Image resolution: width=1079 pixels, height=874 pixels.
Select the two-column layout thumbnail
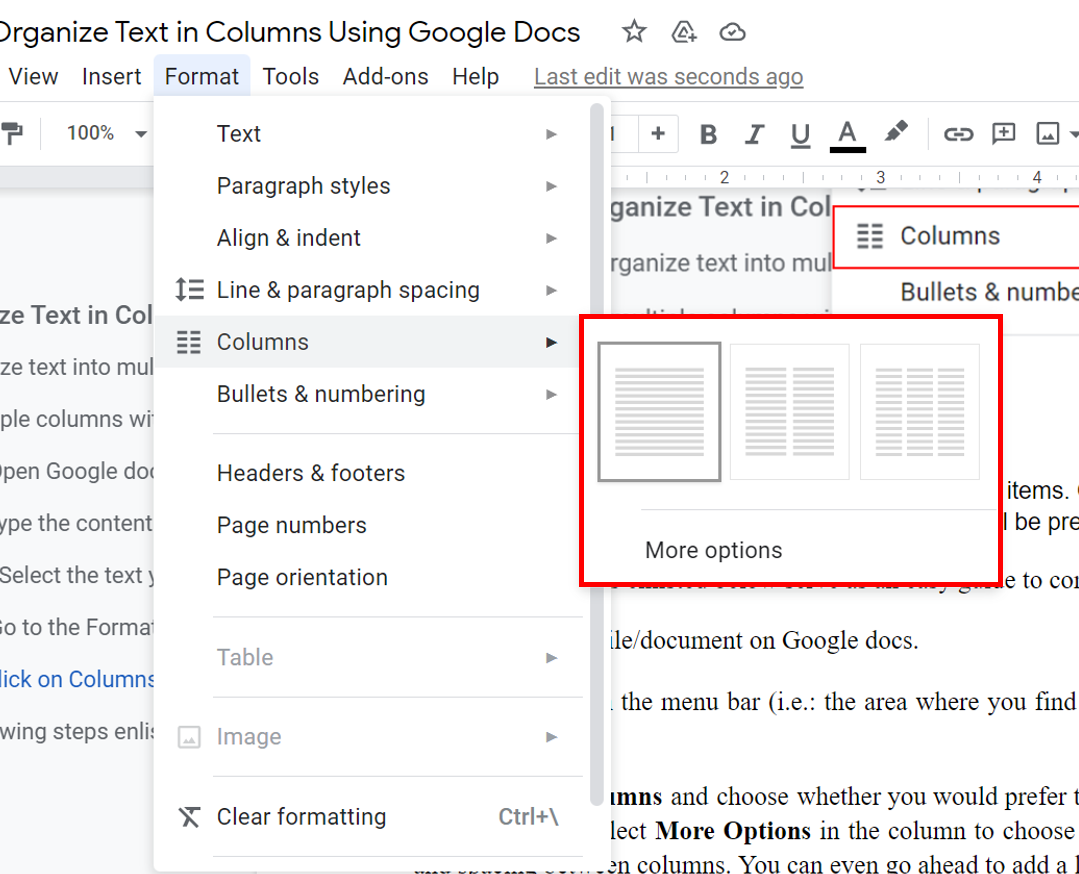[789, 412]
